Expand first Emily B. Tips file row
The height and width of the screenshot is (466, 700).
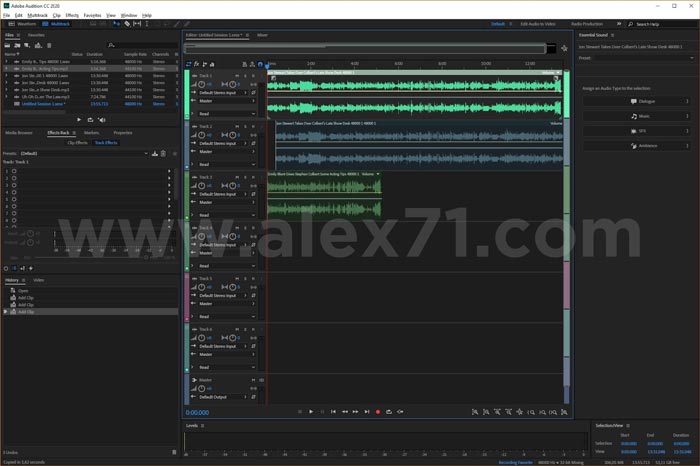coord(6,62)
